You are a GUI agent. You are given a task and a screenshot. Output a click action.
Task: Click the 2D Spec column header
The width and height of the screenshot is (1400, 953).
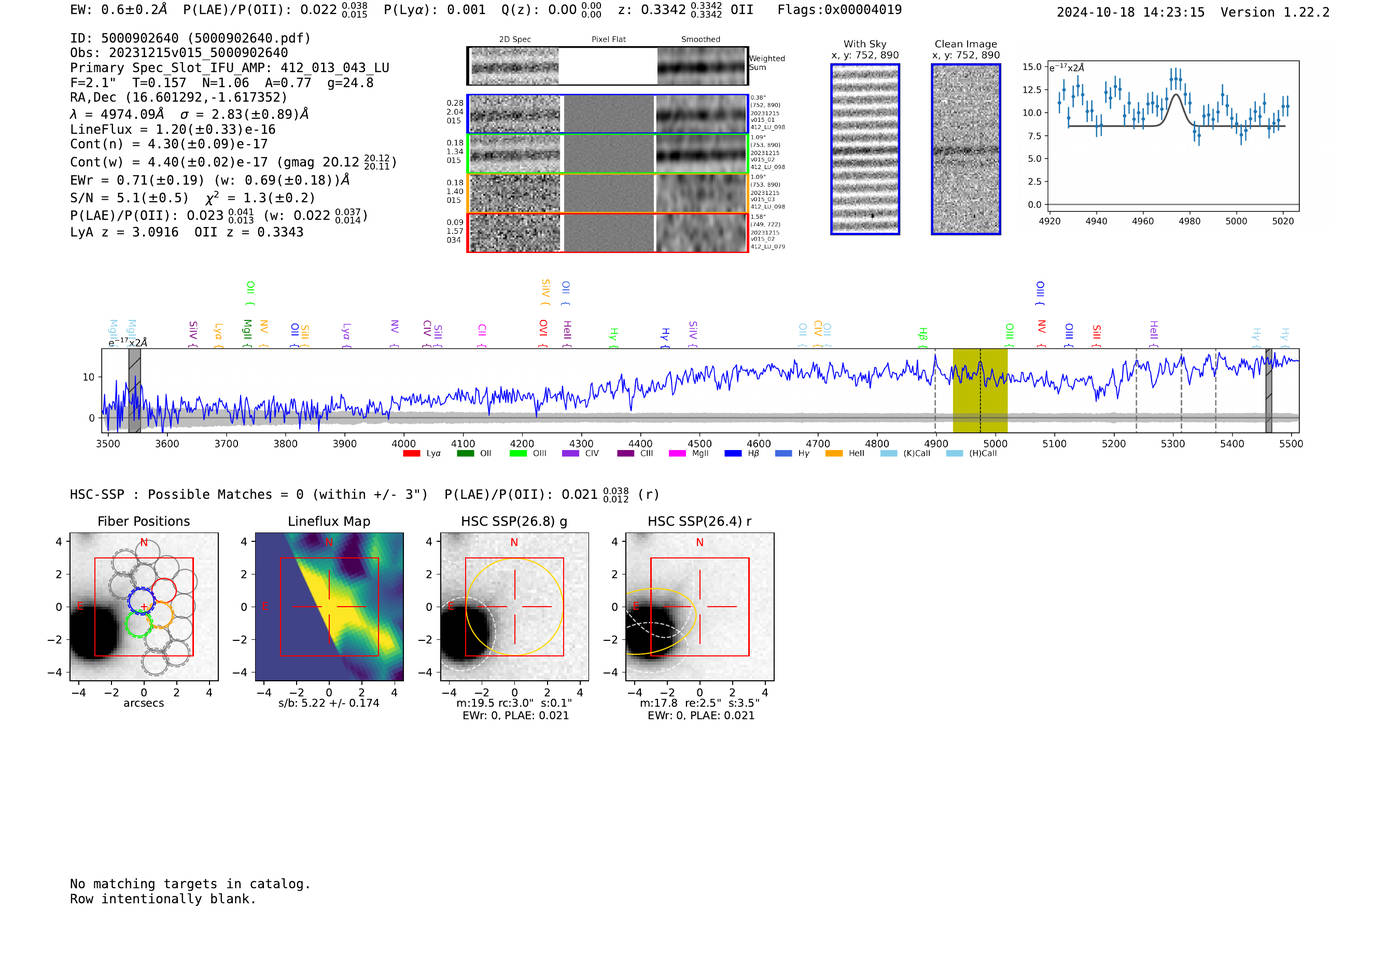coord(515,39)
